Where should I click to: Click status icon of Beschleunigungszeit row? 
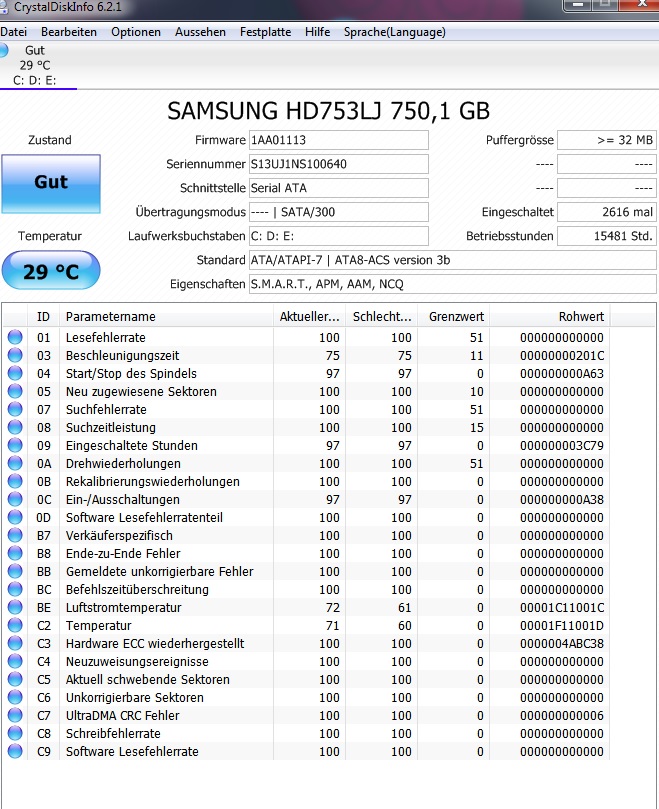15,355
